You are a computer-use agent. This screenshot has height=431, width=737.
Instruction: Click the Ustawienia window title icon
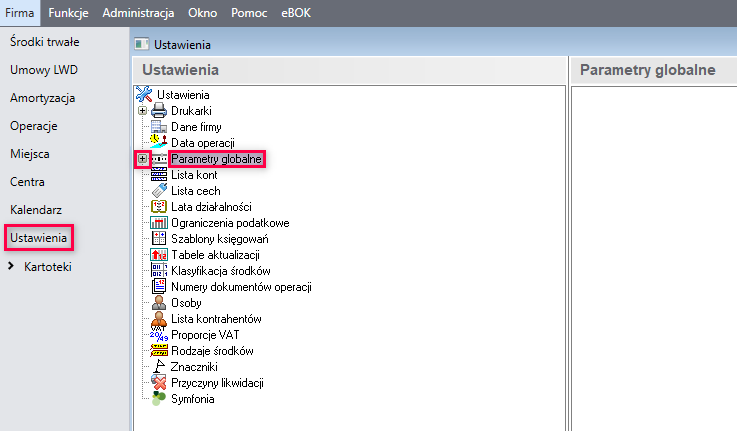pos(141,44)
